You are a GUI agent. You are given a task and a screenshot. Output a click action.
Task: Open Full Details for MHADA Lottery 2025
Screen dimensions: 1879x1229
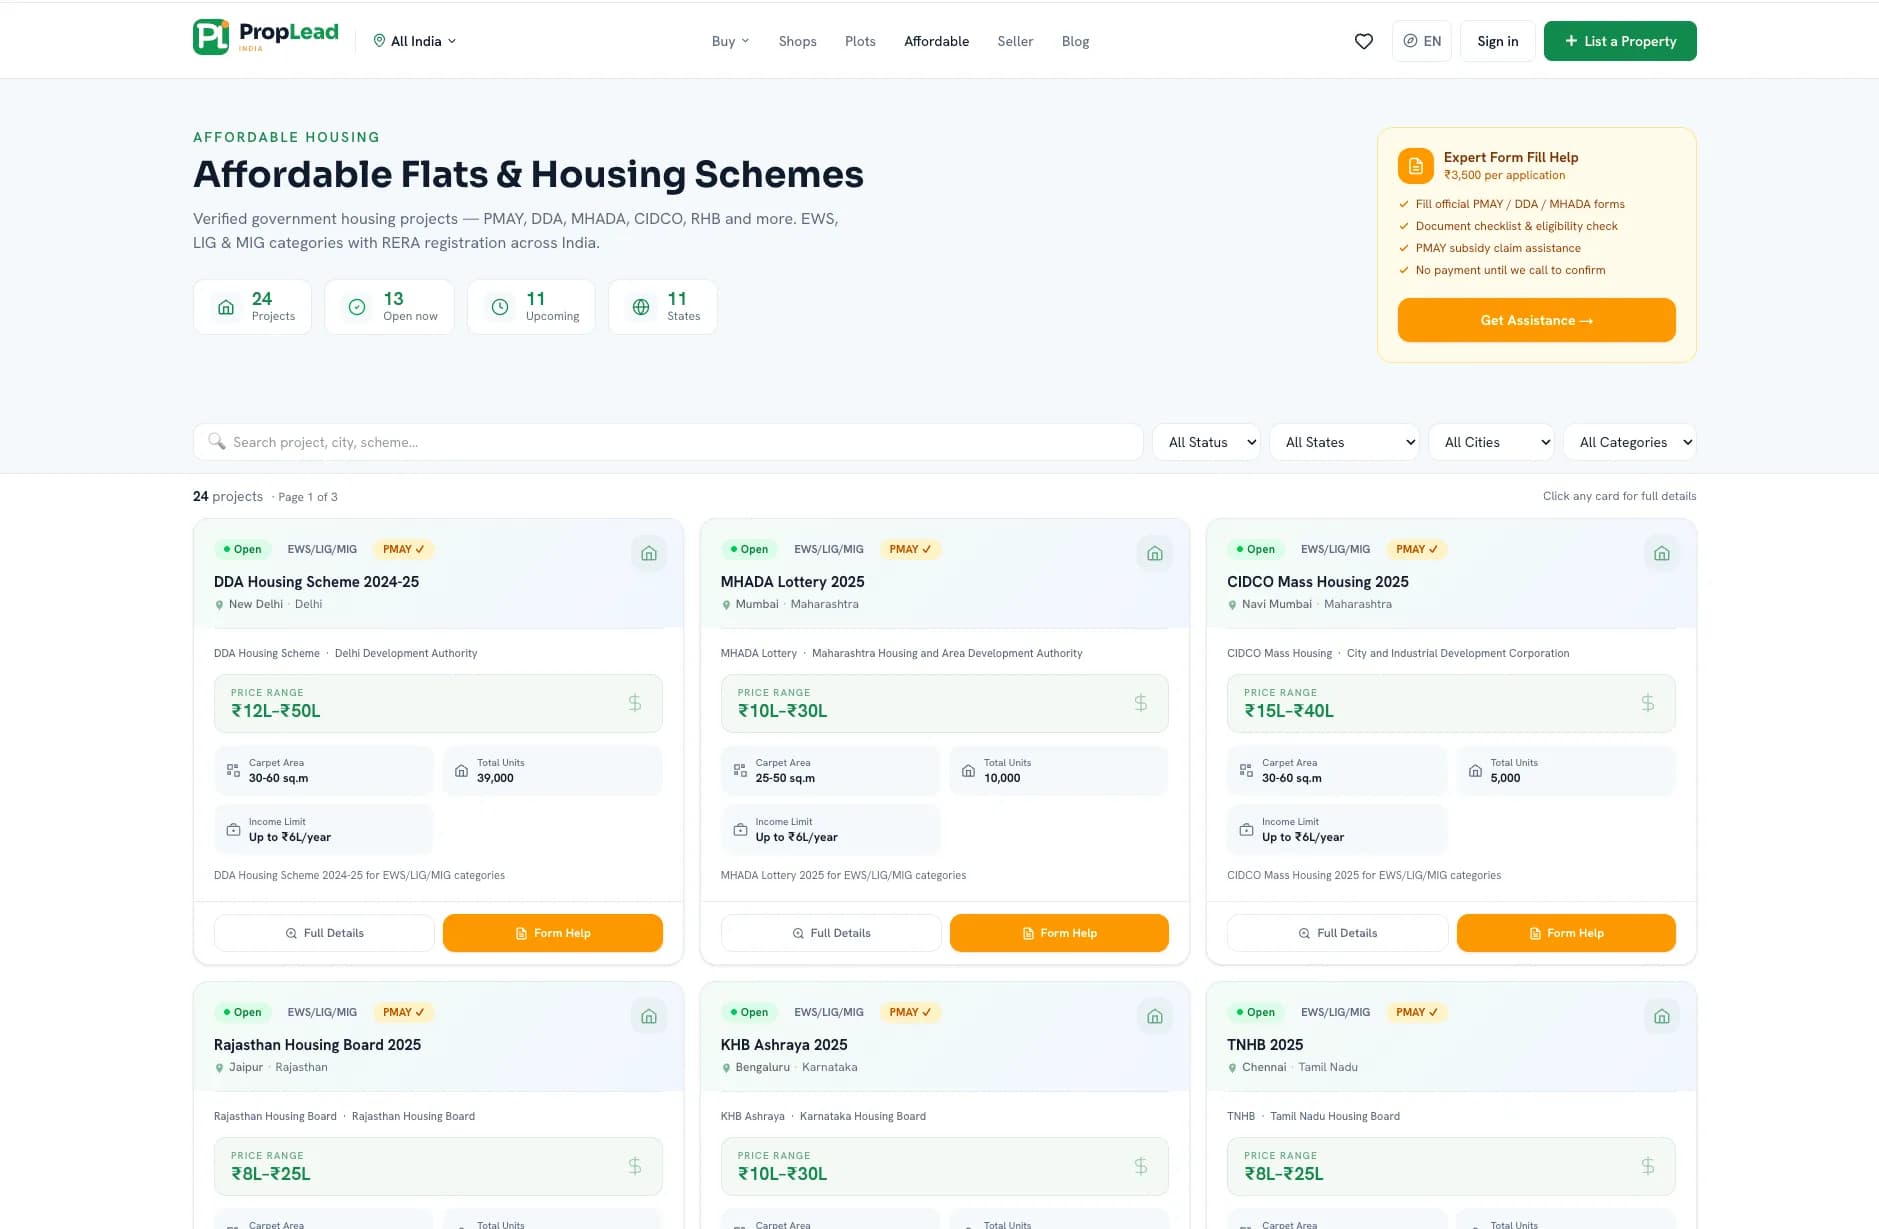[x=831, y=933]
